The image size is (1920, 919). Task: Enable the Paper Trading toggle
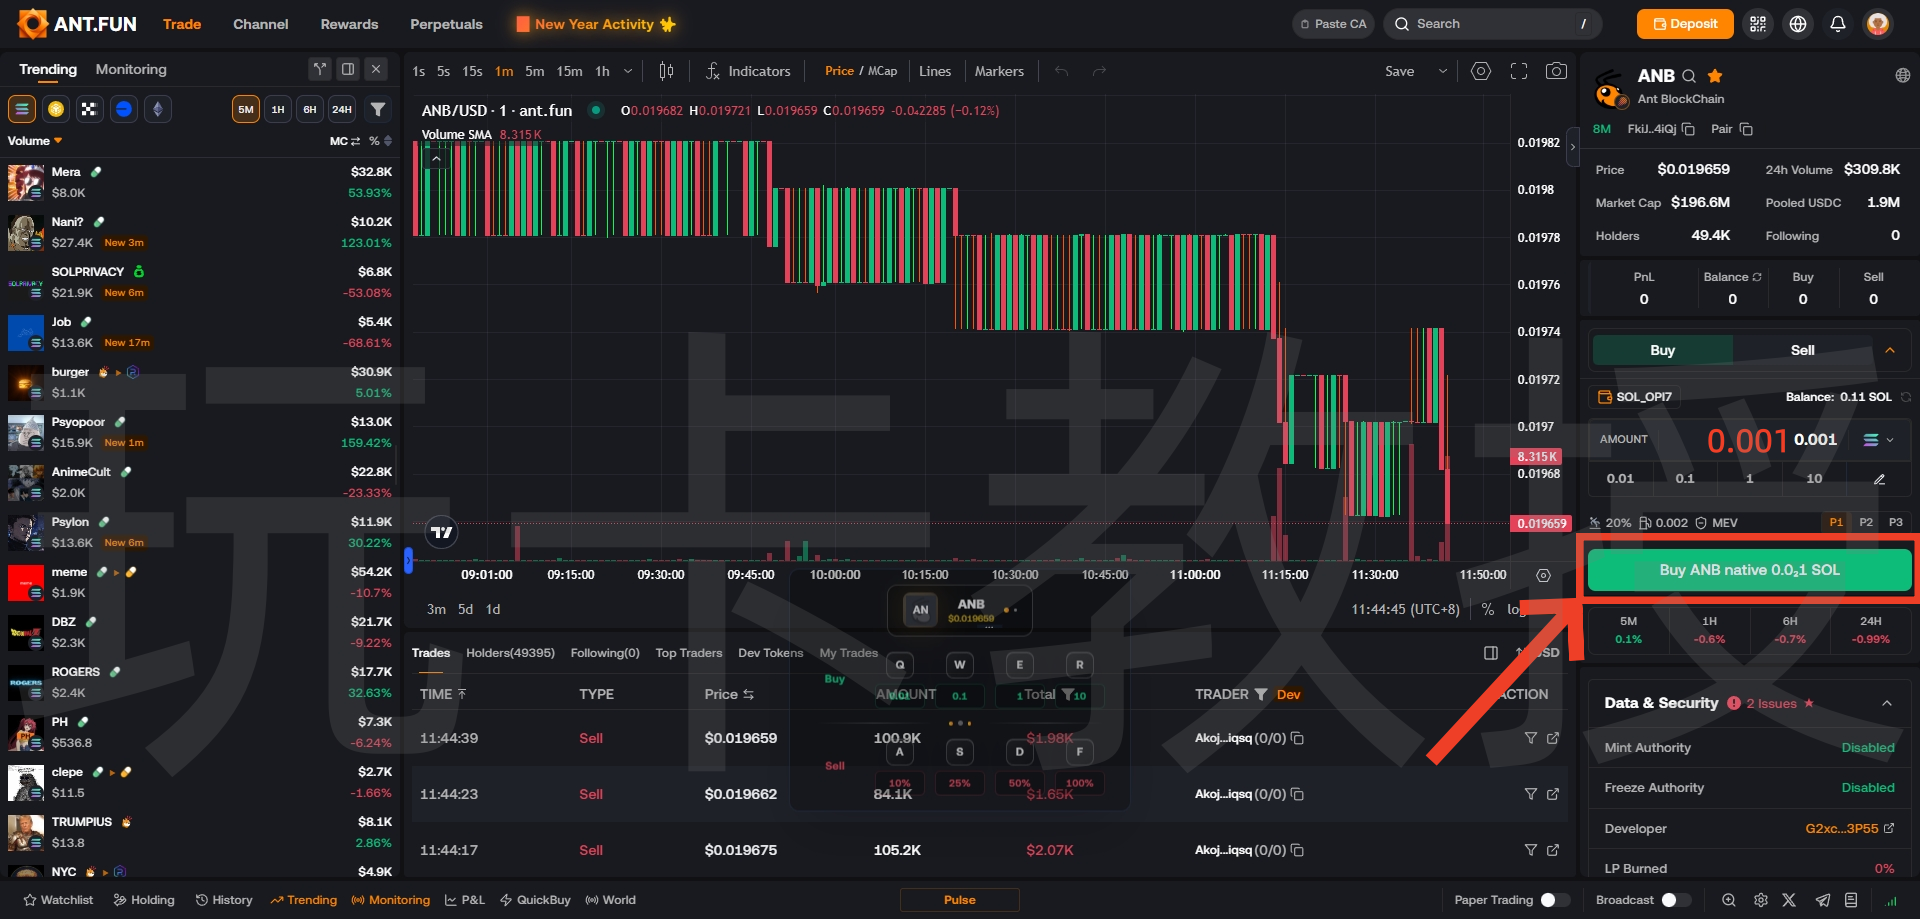[1554, 900]
